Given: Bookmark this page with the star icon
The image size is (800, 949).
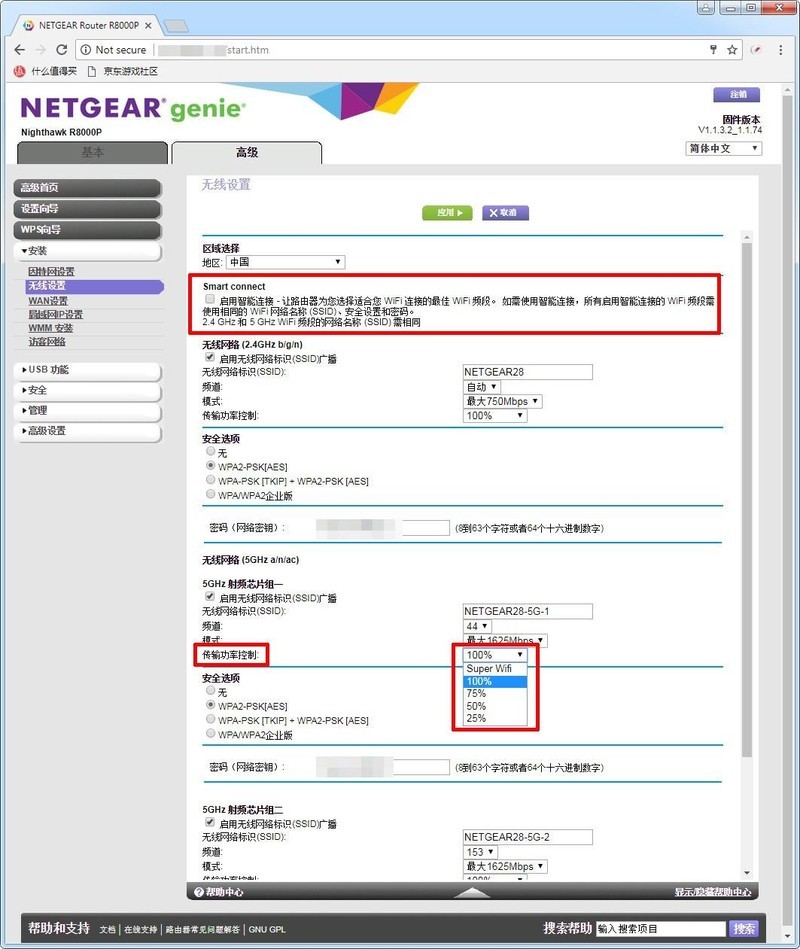Looking at the screenshot, I should pos(732,50).
